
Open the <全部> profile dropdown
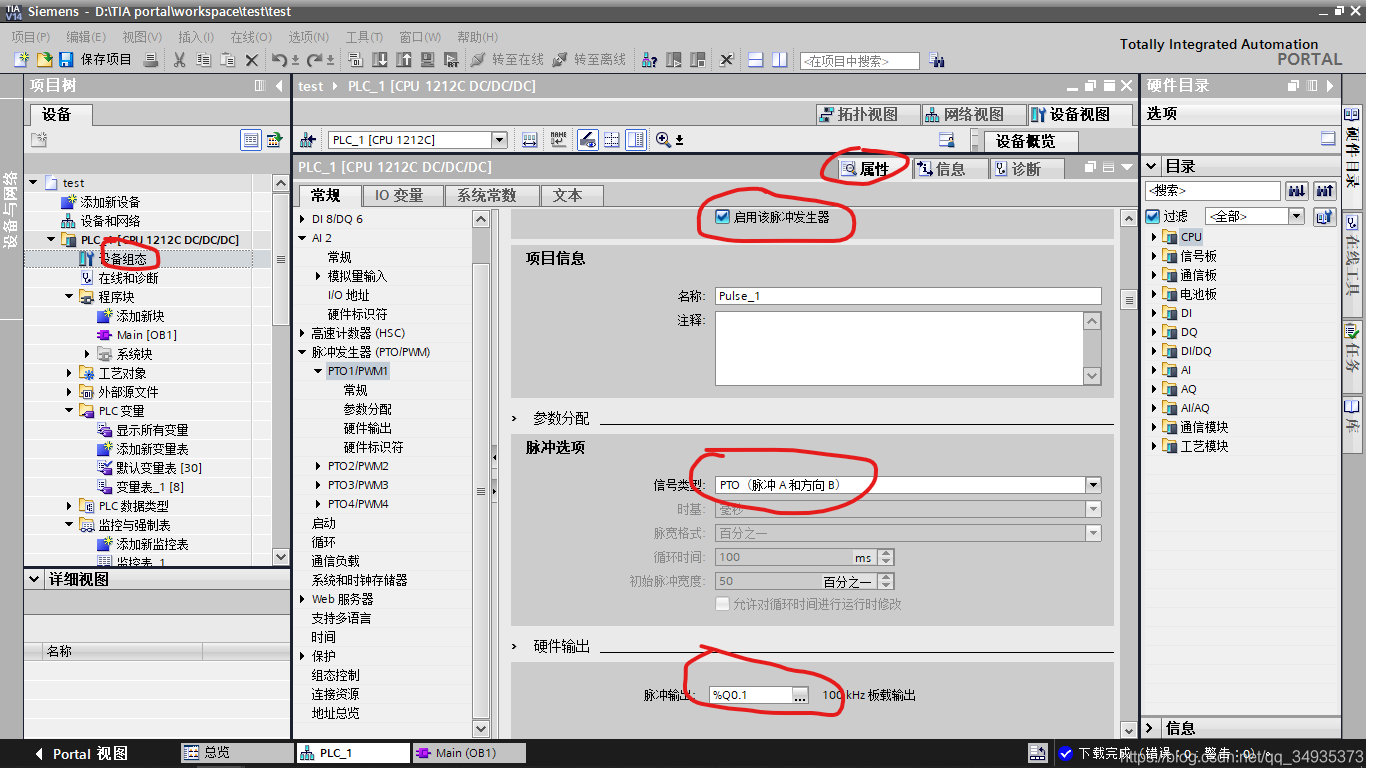[x=1296, y=216]
